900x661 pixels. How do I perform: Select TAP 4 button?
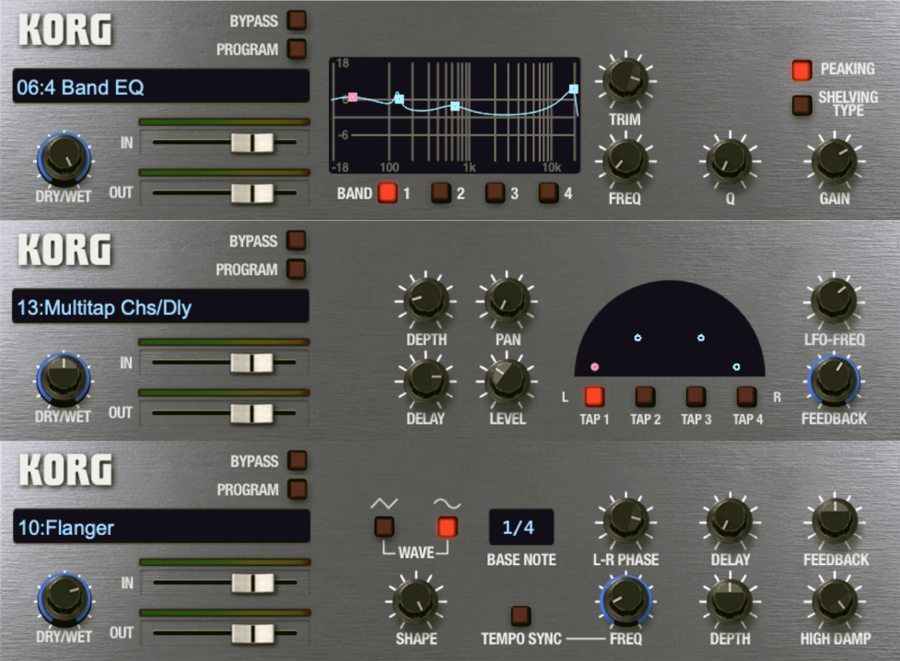click(x=746, y=396)
